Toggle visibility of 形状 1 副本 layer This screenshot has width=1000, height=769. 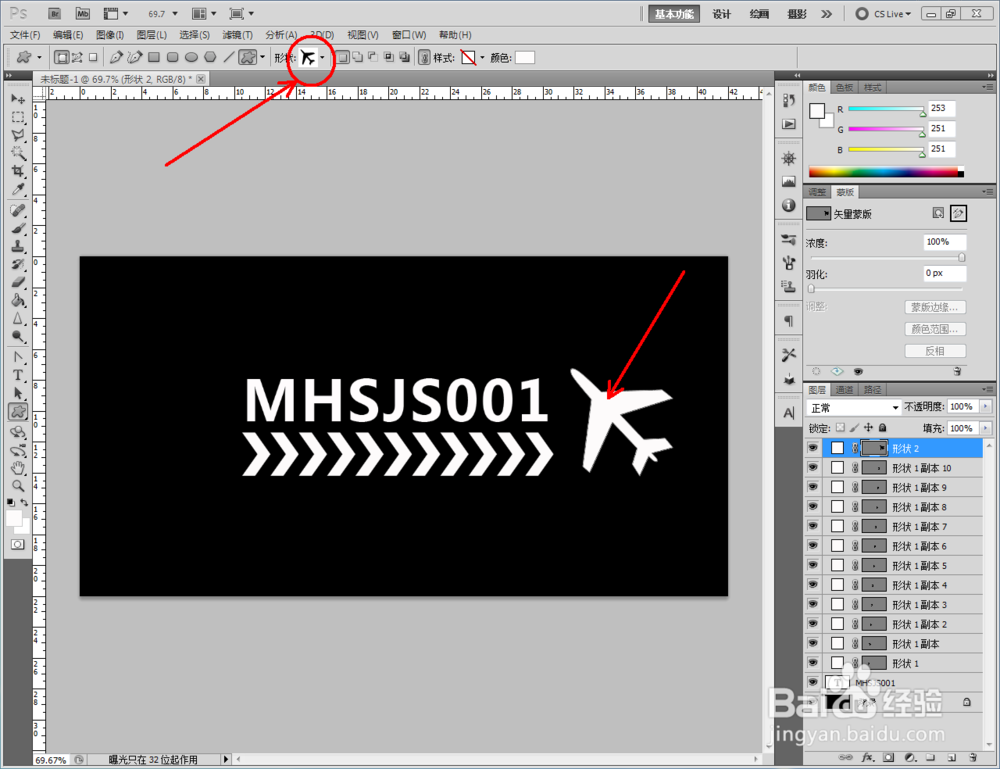[812, 643]
